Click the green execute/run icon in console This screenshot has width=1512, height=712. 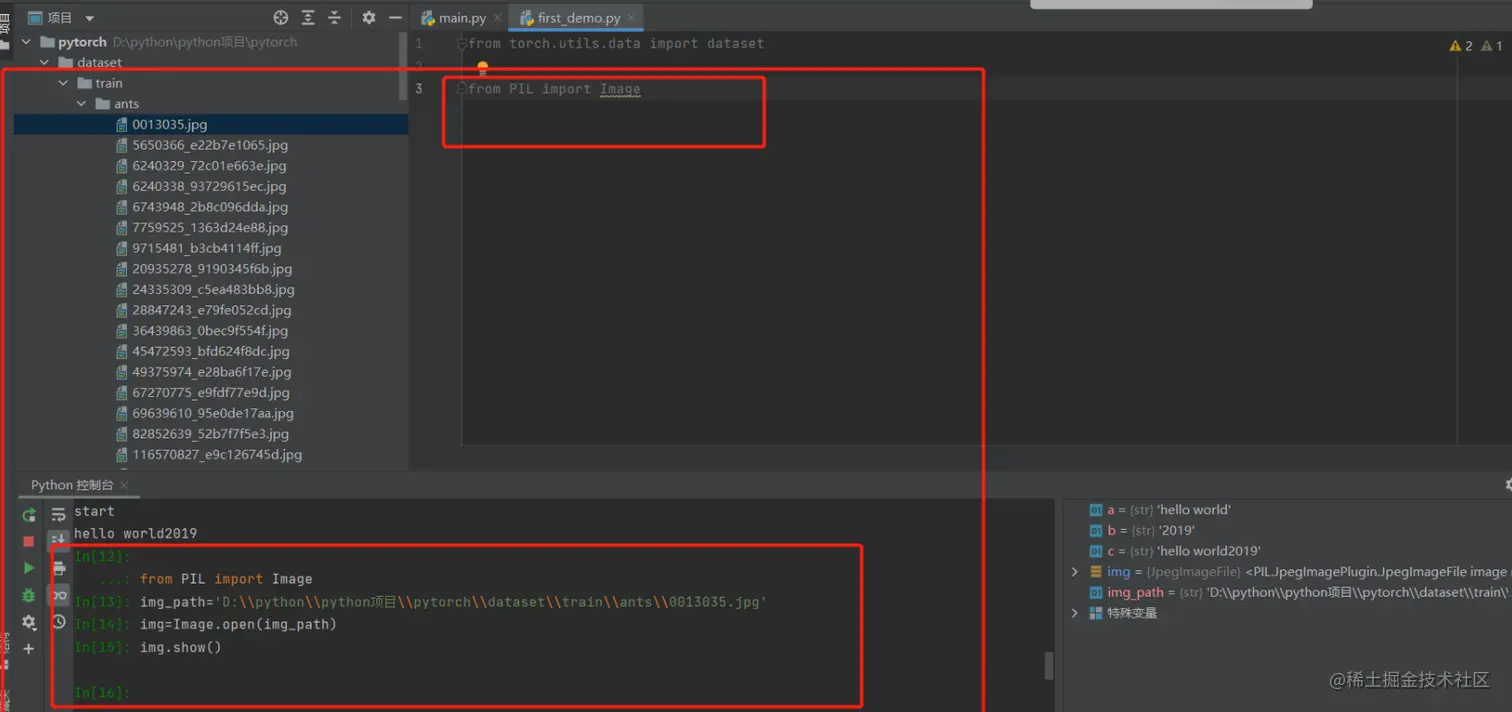(29, 568)
